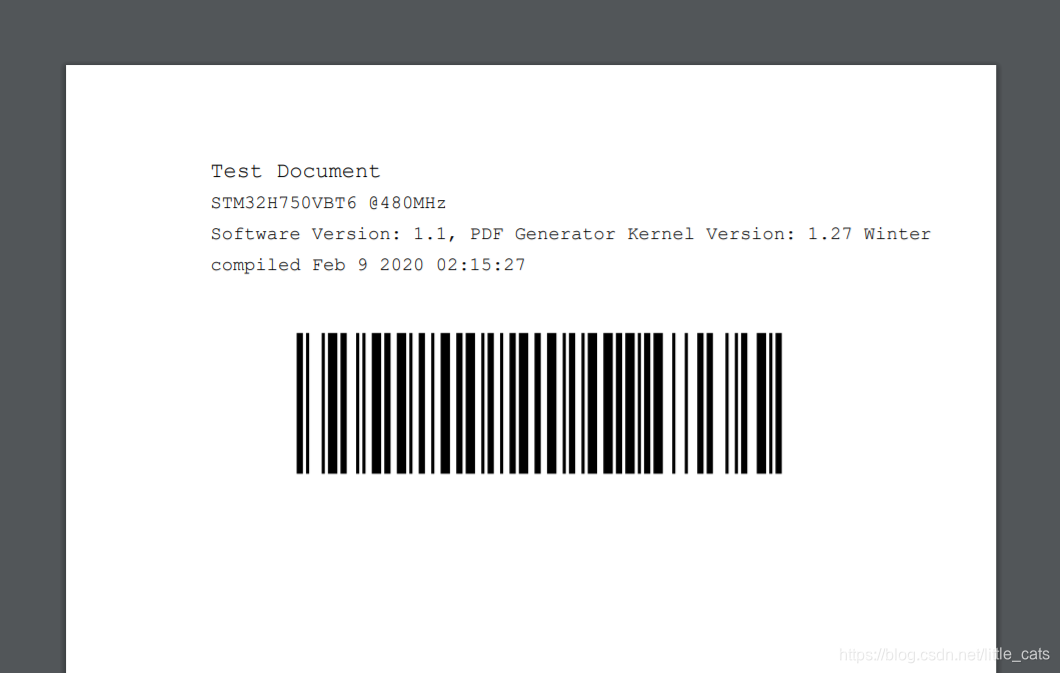This screenshot has height=673, width=1060.
Task: Click the 'STM32H750VBT6 @480MHz' line
Action: click(329, 203)
